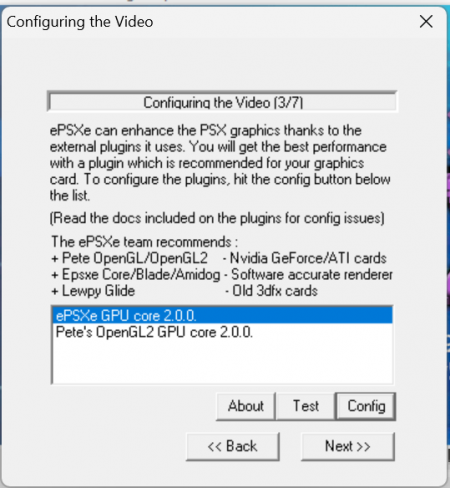Click The ePSXe team recommends line
Screen dimensions: 450x488
pos(145,242)
